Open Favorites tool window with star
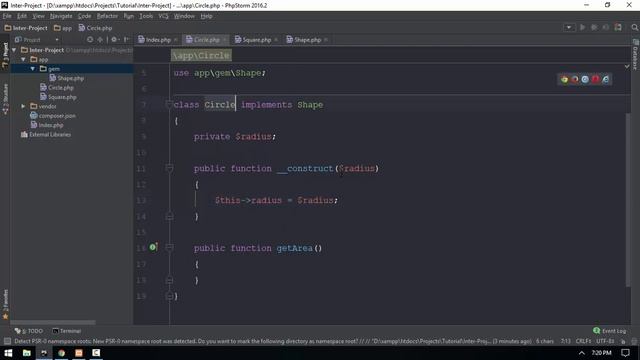The width and height of the screenshot is (640, 360). [x=5, y=304]
